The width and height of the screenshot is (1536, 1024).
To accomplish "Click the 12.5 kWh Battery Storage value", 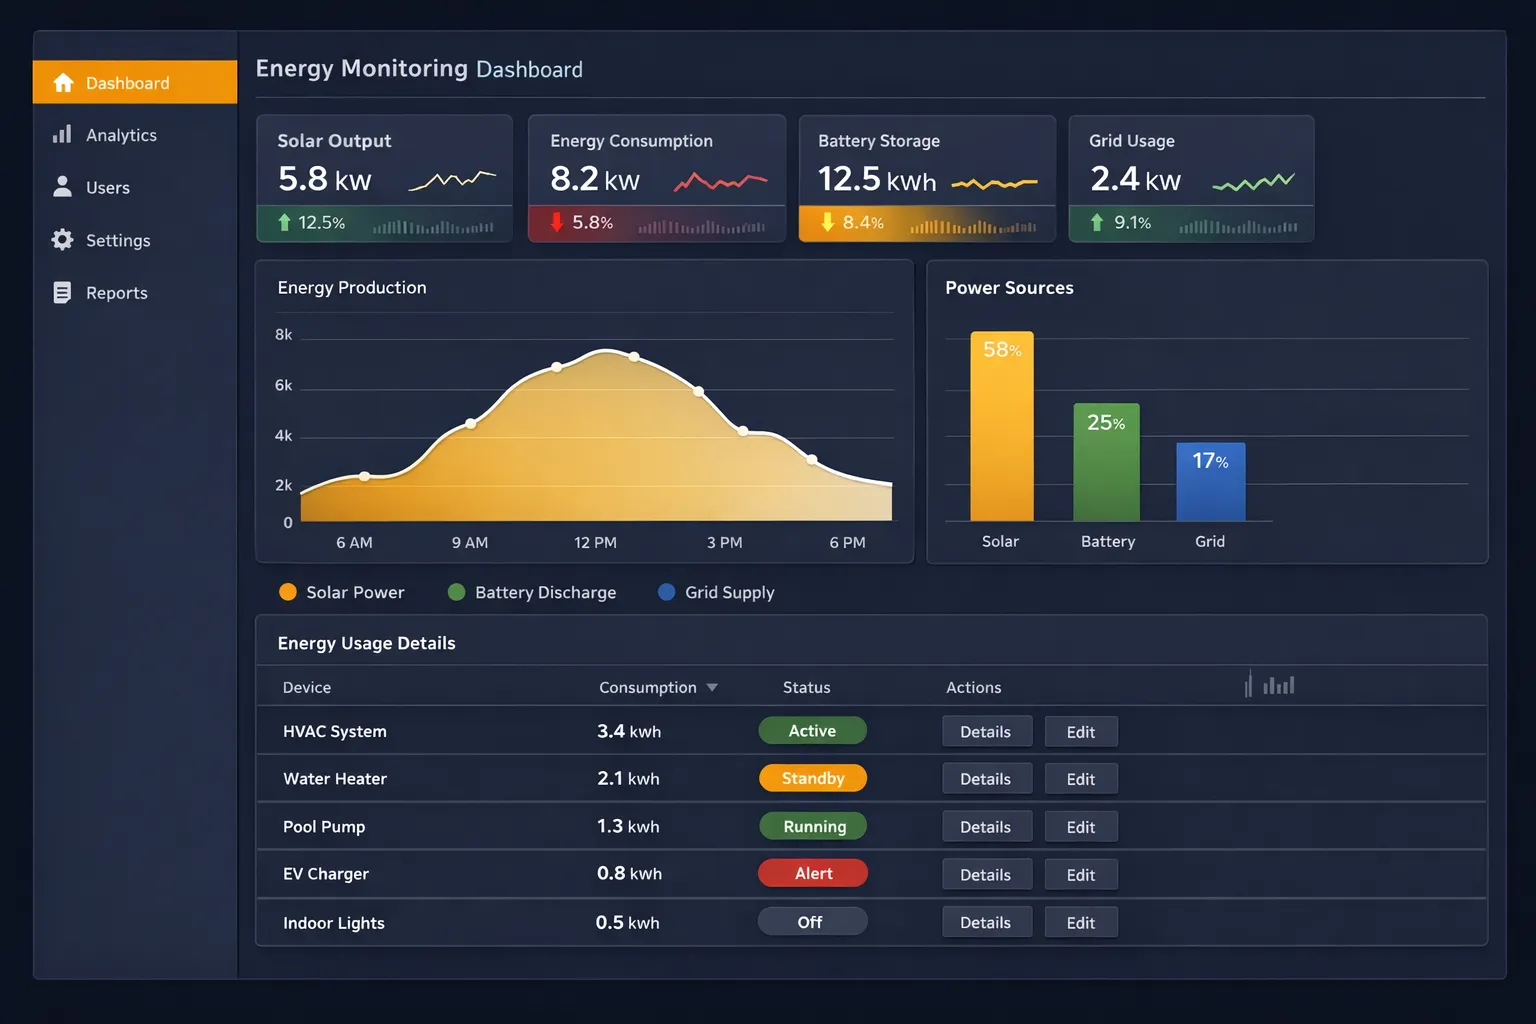I will point(877,179).
